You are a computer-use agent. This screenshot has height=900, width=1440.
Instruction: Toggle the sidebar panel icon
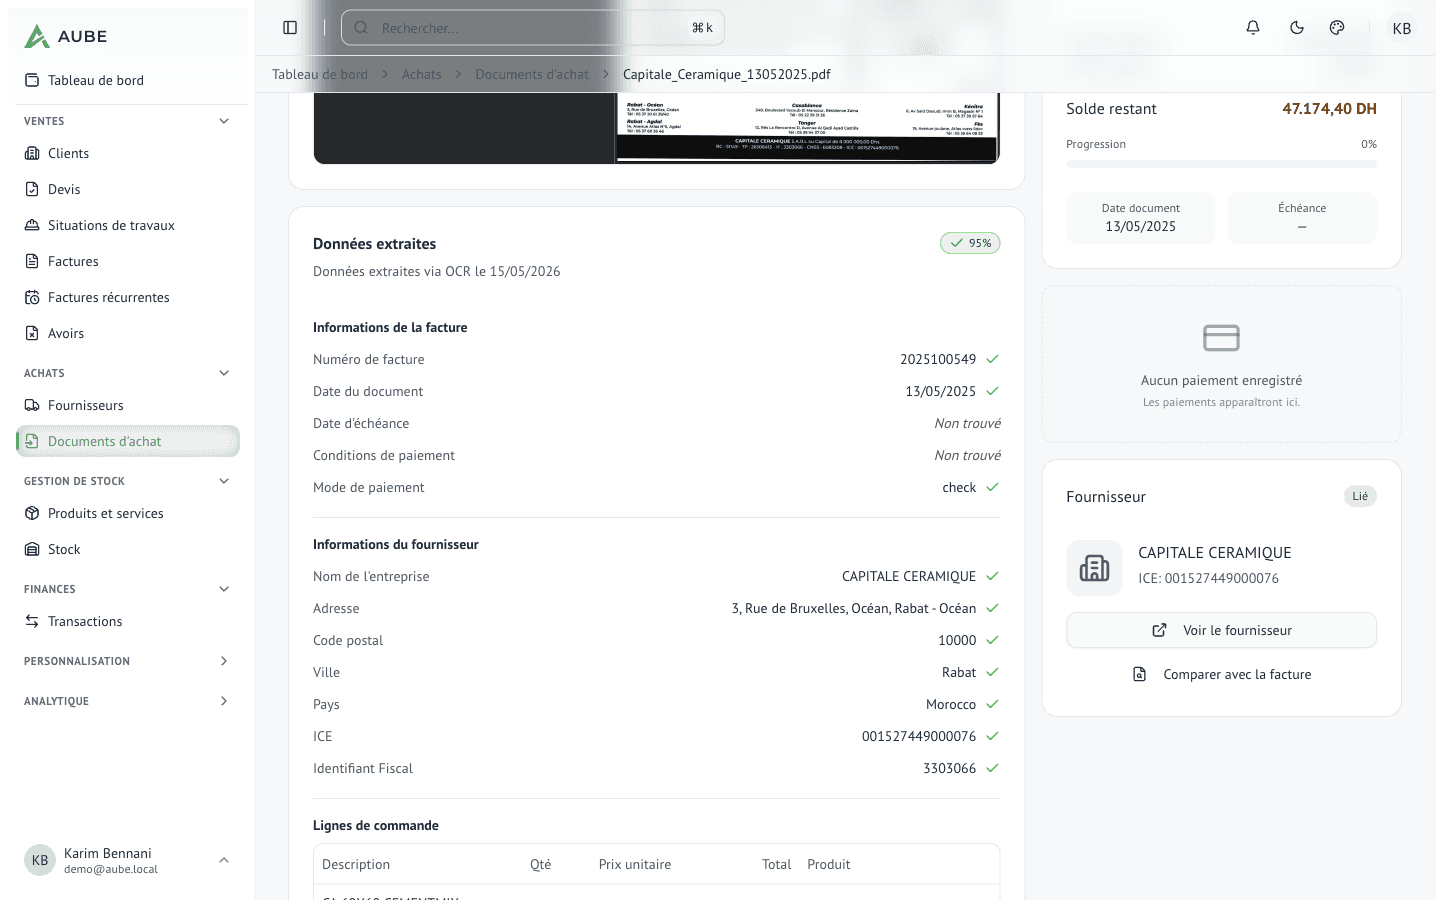coord(290,28)
